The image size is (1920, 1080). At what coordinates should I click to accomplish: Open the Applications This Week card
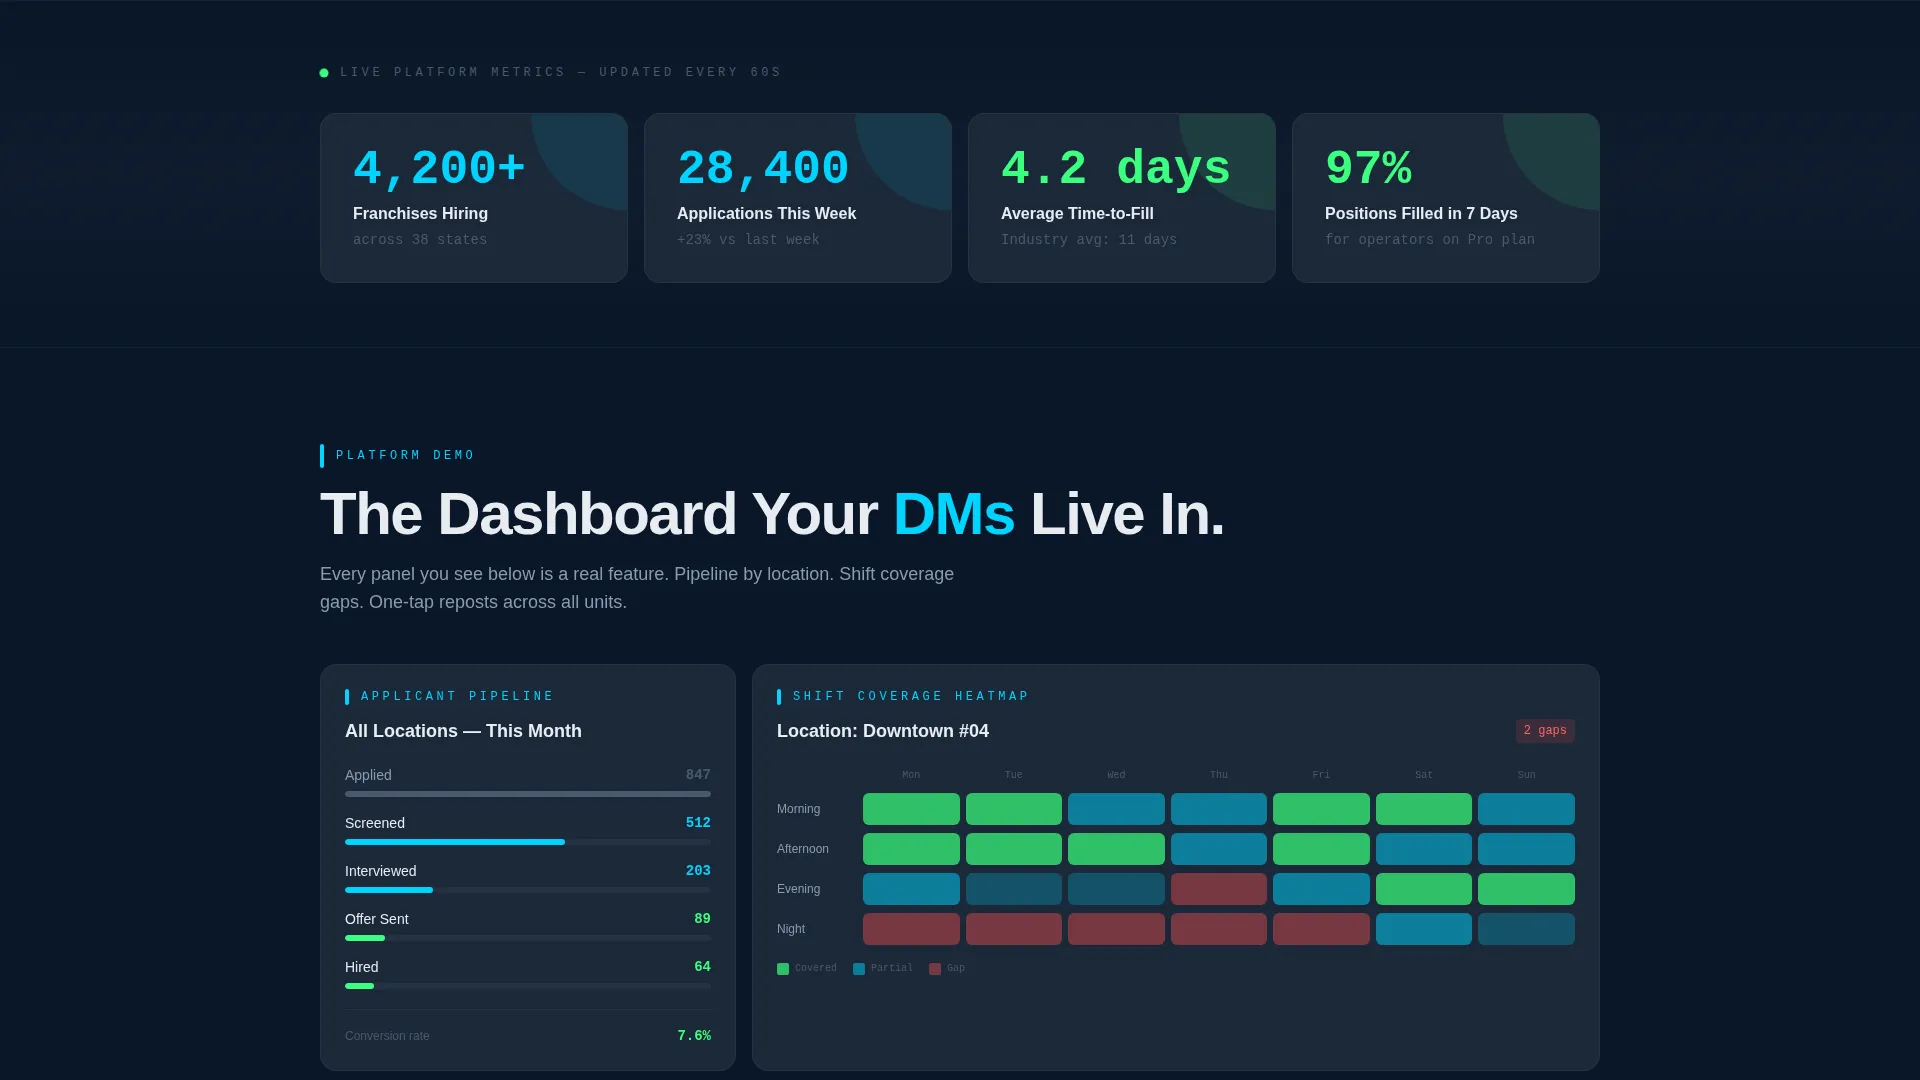(798, 198)
